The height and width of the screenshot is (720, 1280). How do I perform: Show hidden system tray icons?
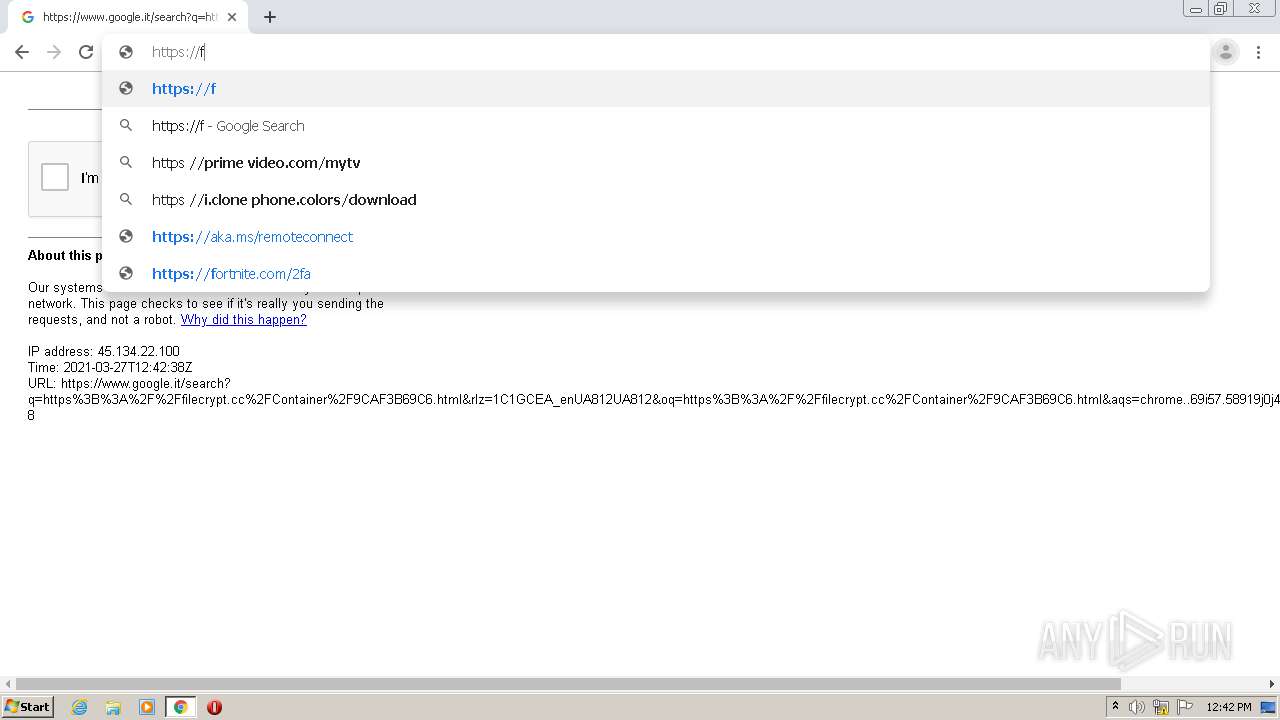(x=1115, y=707)
